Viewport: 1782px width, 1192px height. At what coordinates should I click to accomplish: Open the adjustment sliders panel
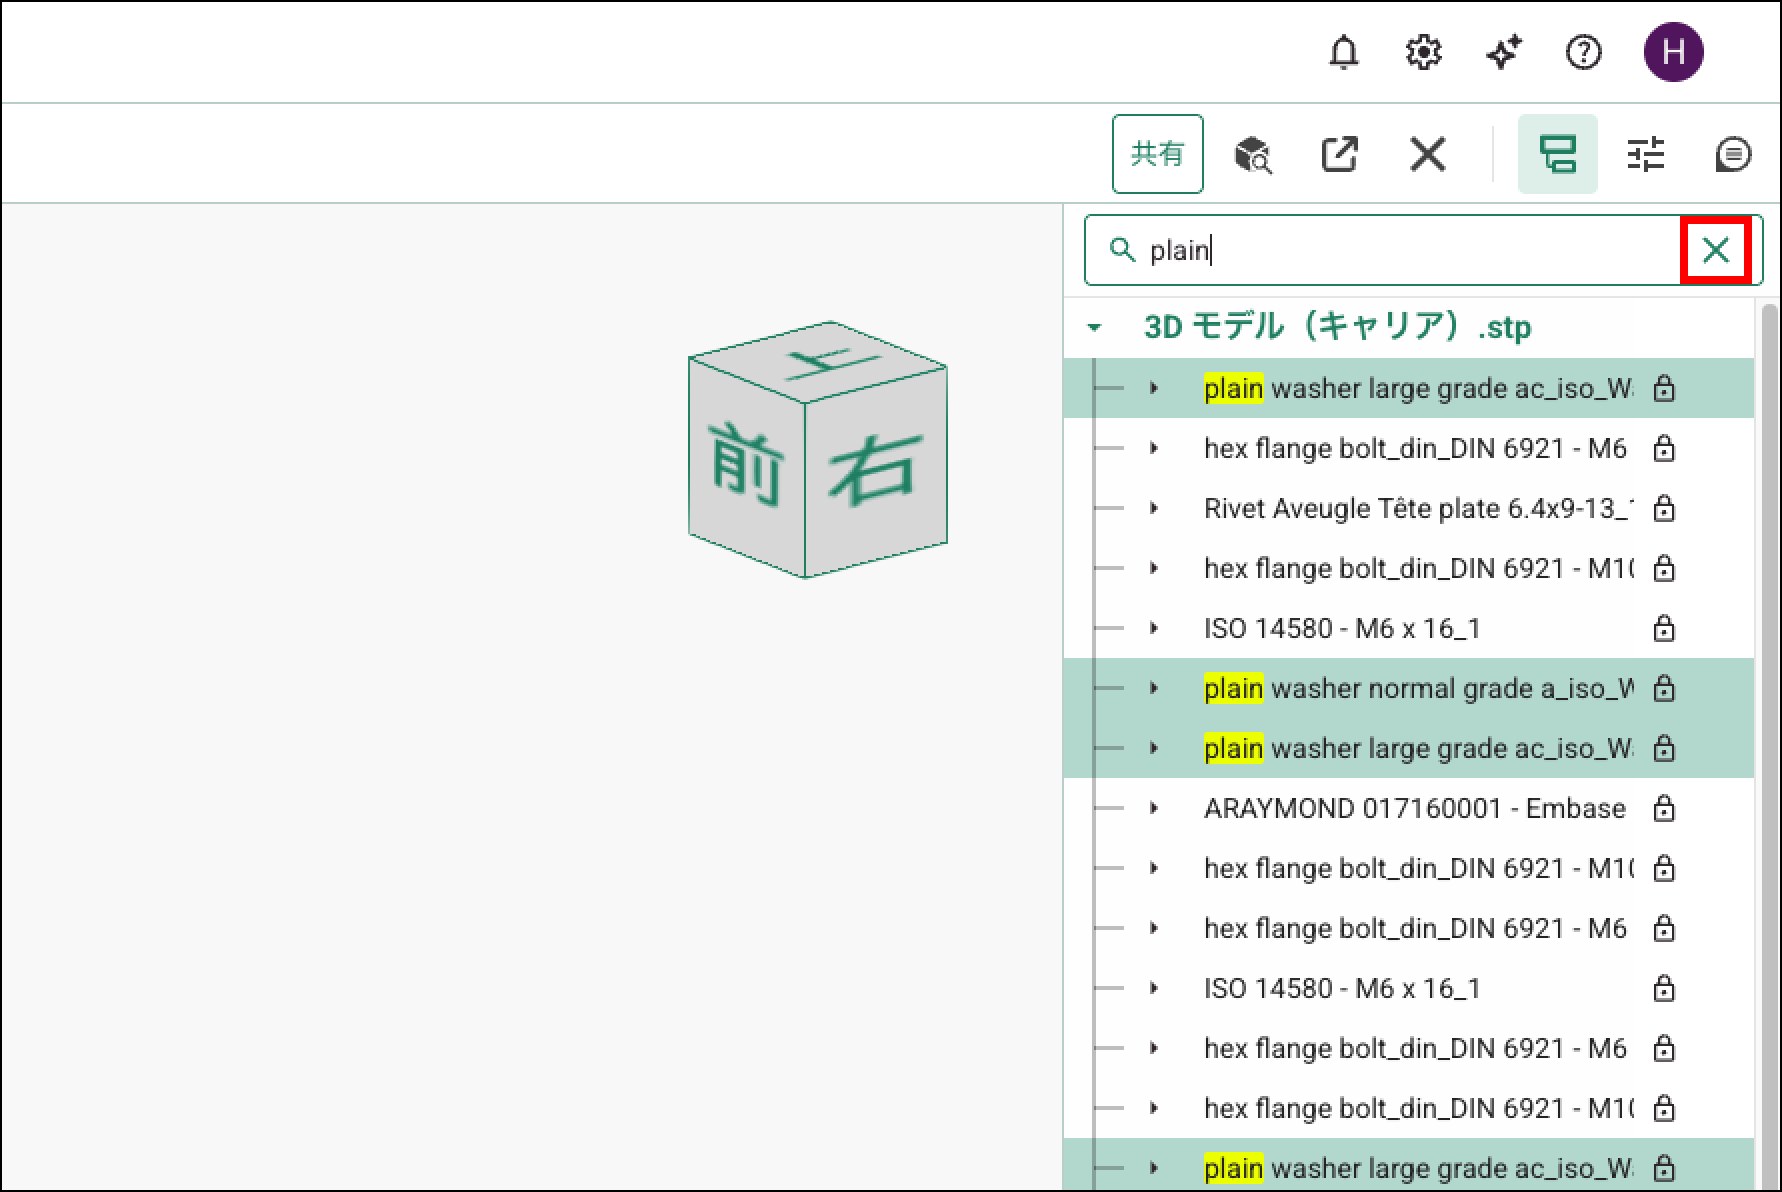click(x=1645, y=155)
